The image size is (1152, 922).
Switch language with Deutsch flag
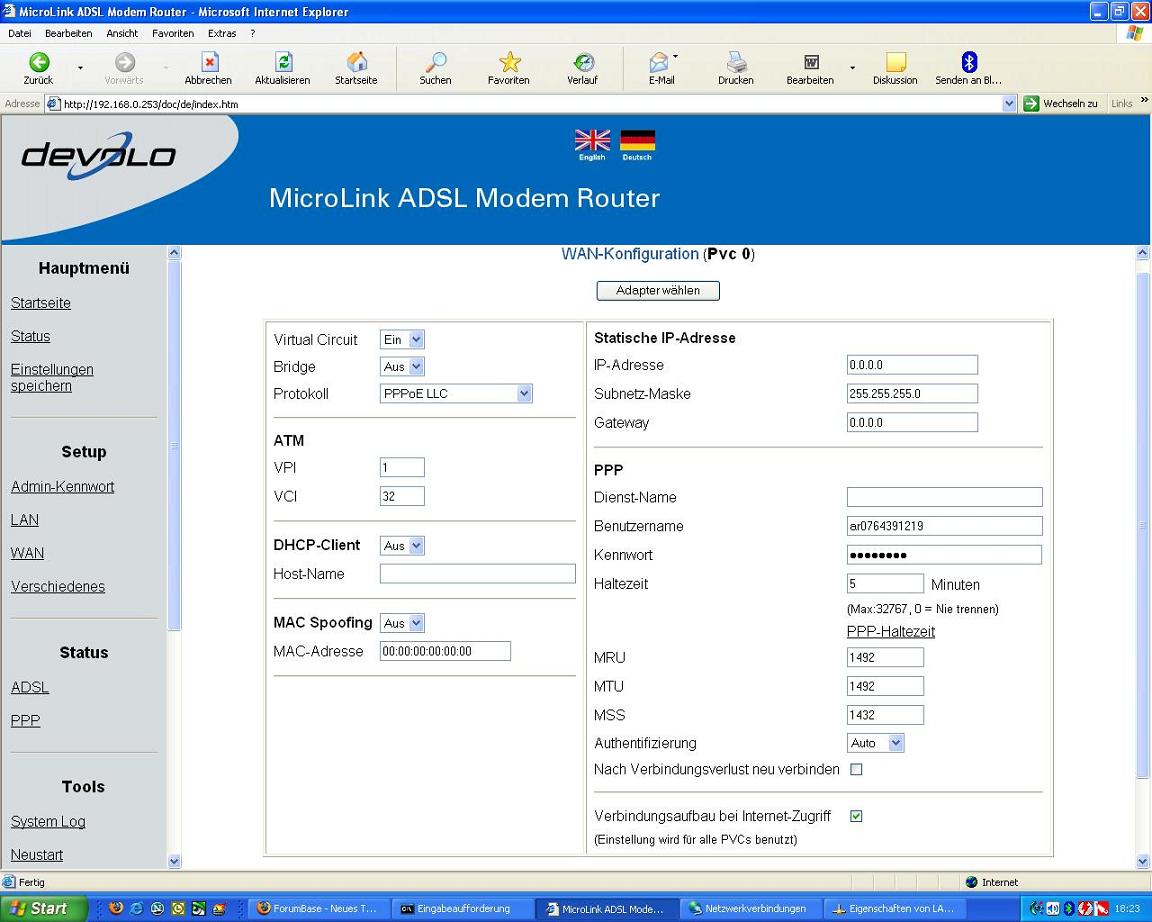pos(637,140)
